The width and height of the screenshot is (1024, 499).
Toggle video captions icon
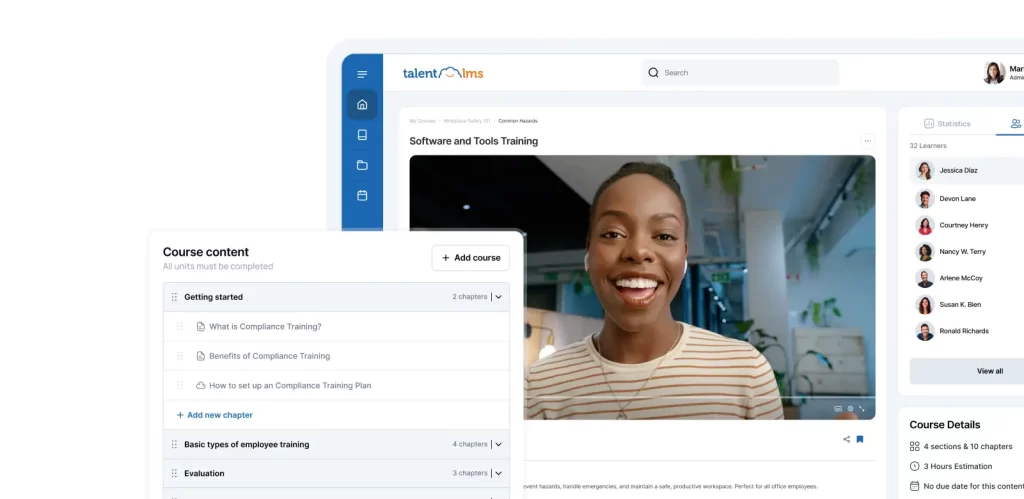pos(838,409)
